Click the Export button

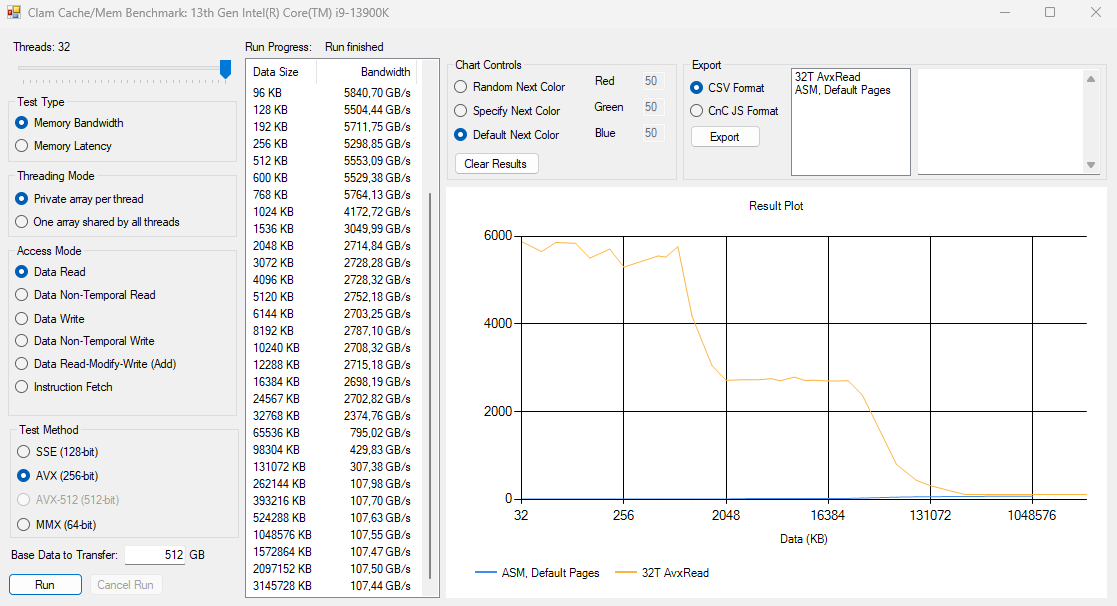coord(725,137)
